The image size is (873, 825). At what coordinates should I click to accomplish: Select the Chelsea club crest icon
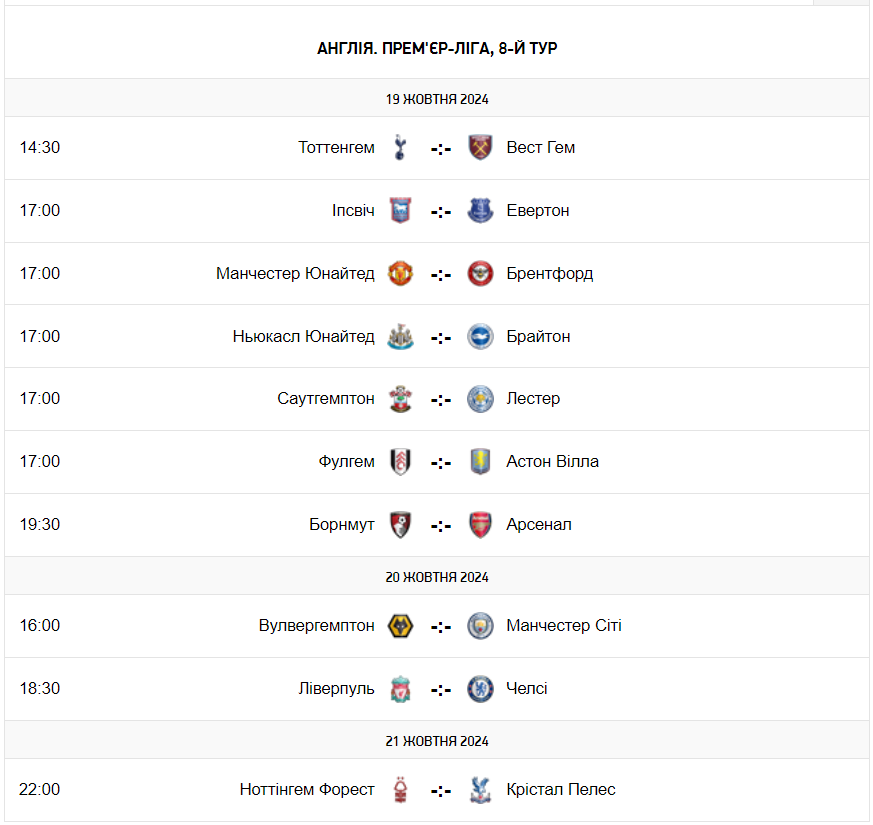tap(481, 688)
